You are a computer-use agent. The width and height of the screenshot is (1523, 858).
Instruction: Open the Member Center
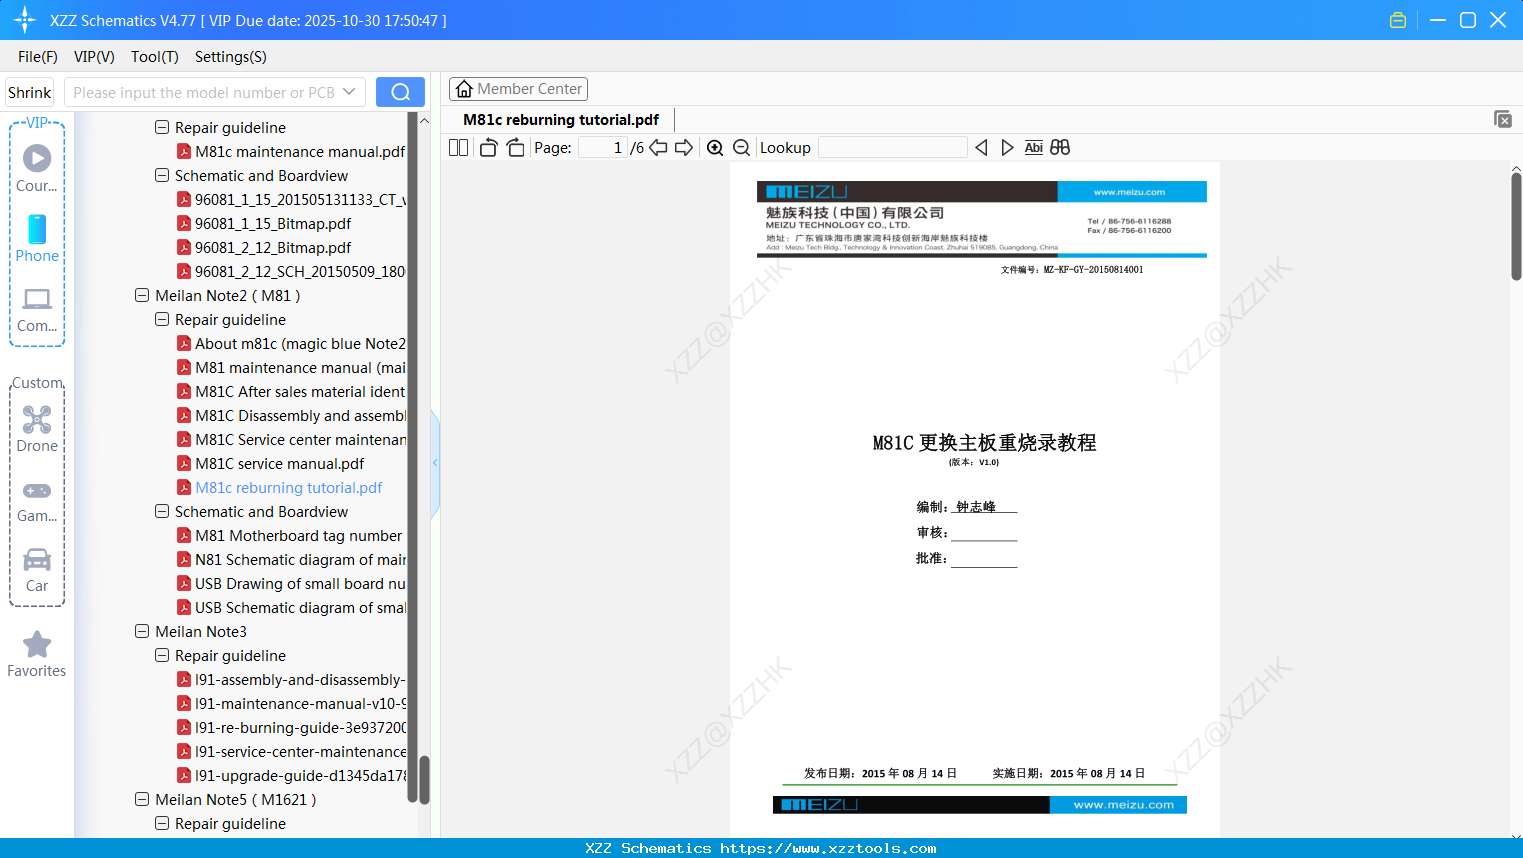pos(518,88)
